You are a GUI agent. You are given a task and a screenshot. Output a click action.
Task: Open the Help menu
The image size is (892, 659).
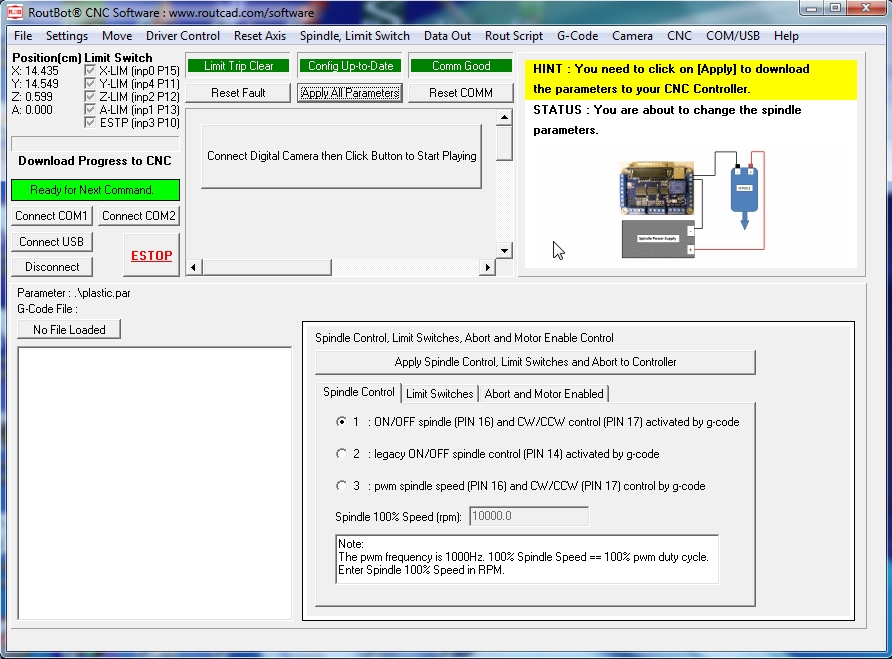pos(786,36)
